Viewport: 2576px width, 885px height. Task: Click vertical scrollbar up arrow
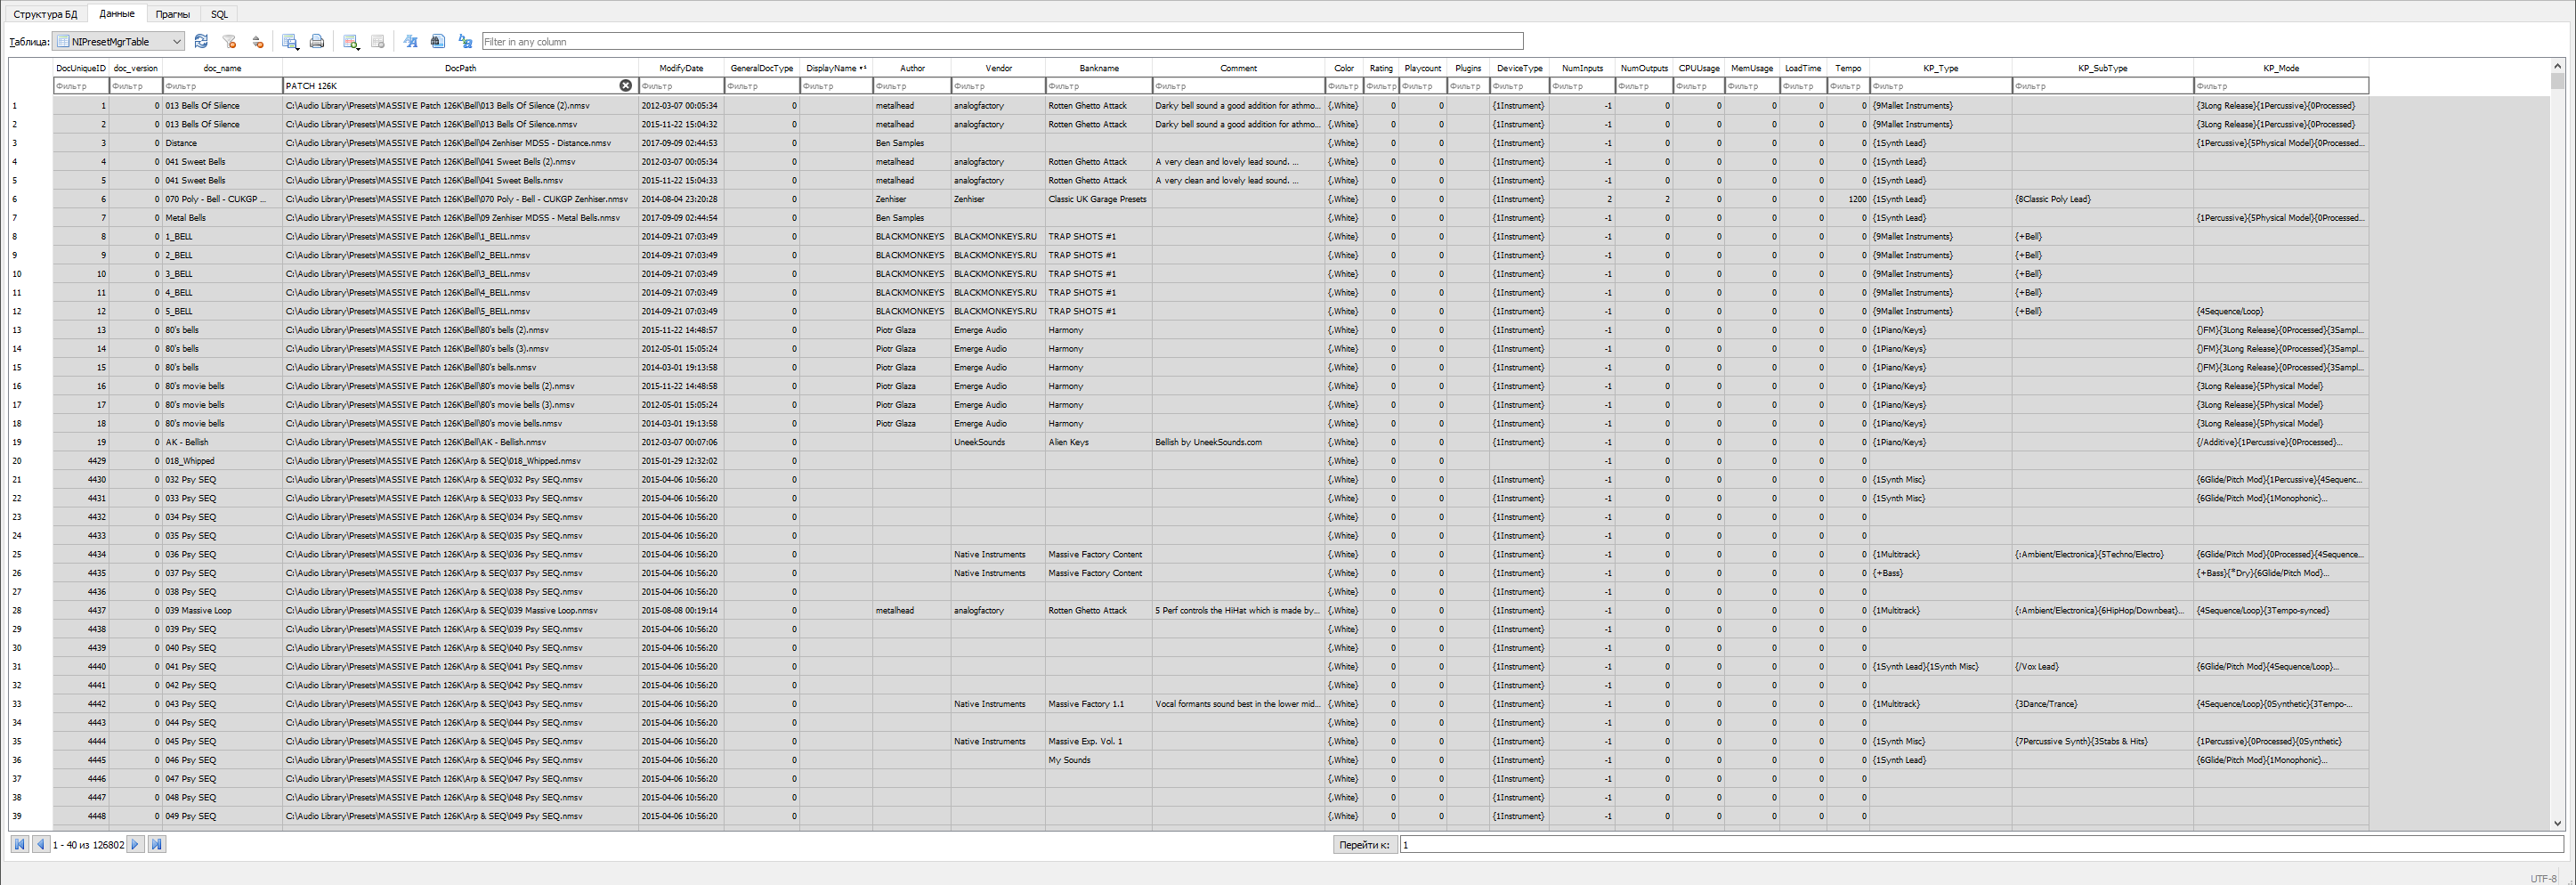click(2557, 66)
